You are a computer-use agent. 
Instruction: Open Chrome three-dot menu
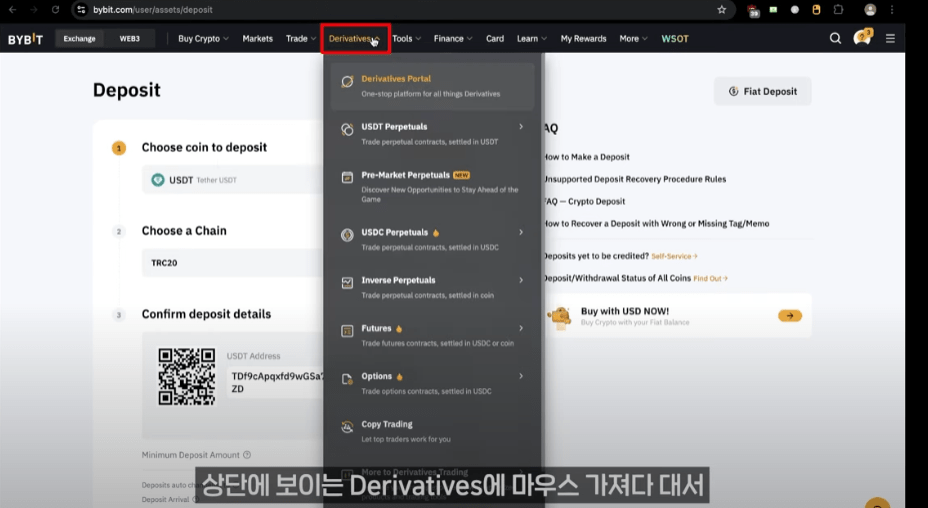pyautogui.click(x=892, y=9)
